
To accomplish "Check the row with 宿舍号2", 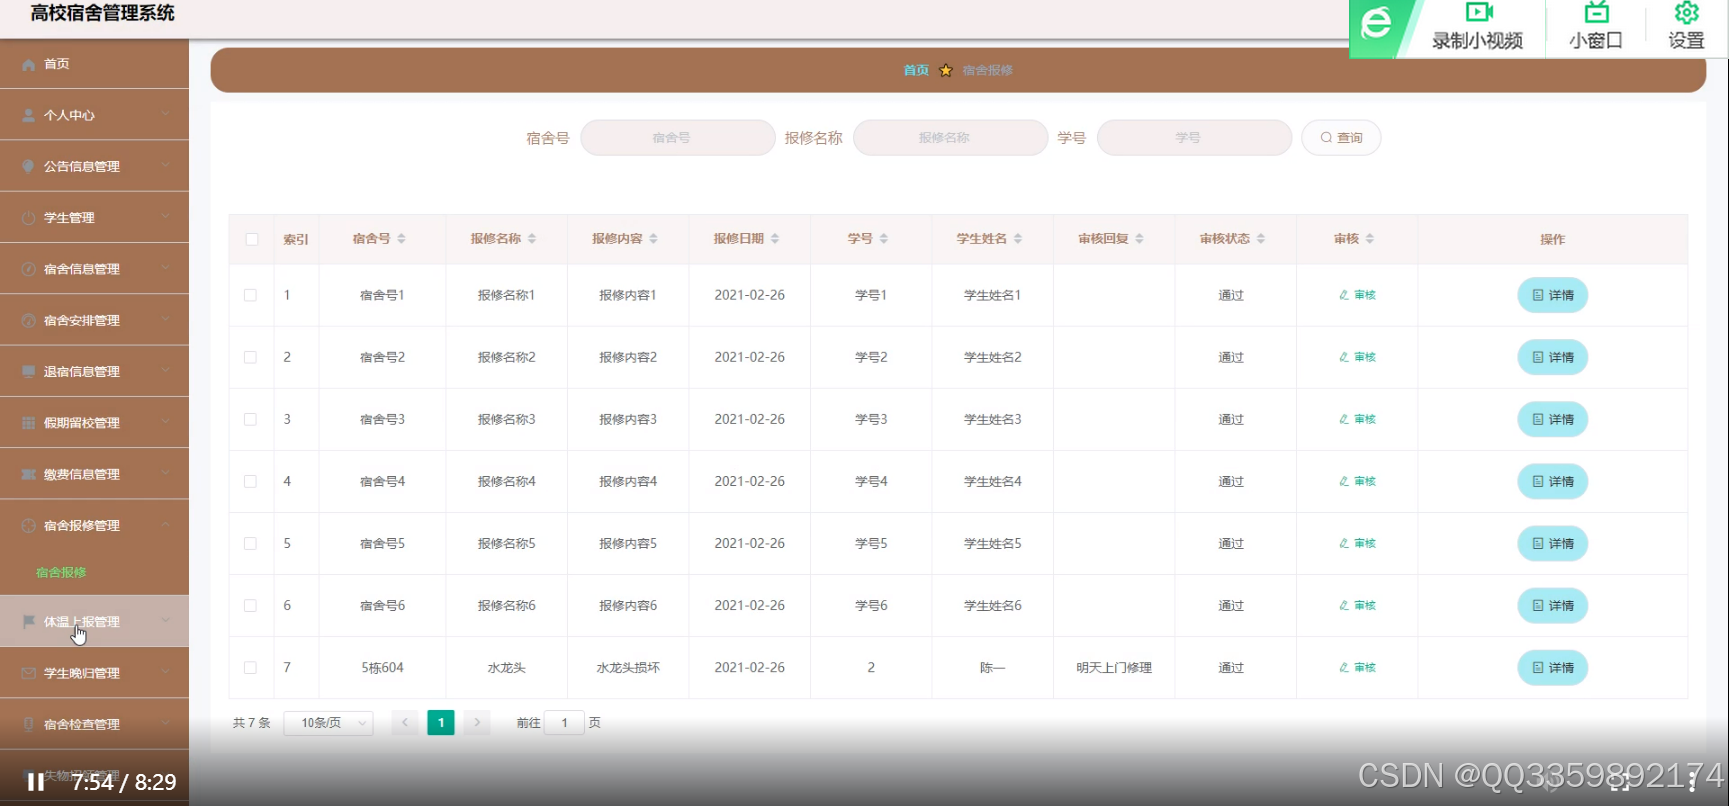I will [250, 357].
